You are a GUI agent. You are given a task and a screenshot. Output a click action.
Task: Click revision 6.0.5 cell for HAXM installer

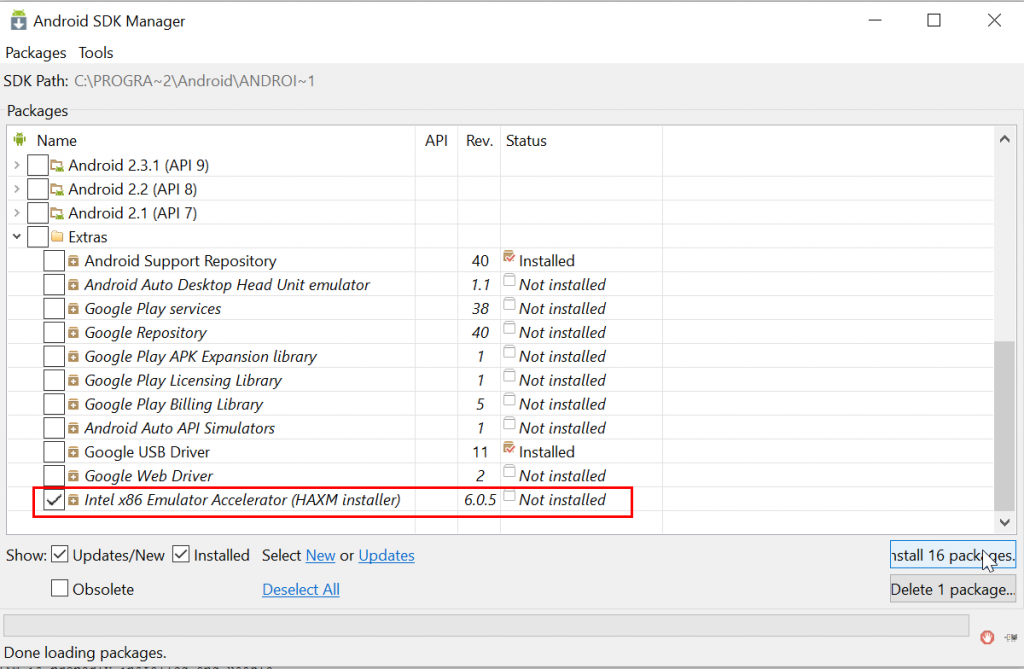(x=480, y=500)
